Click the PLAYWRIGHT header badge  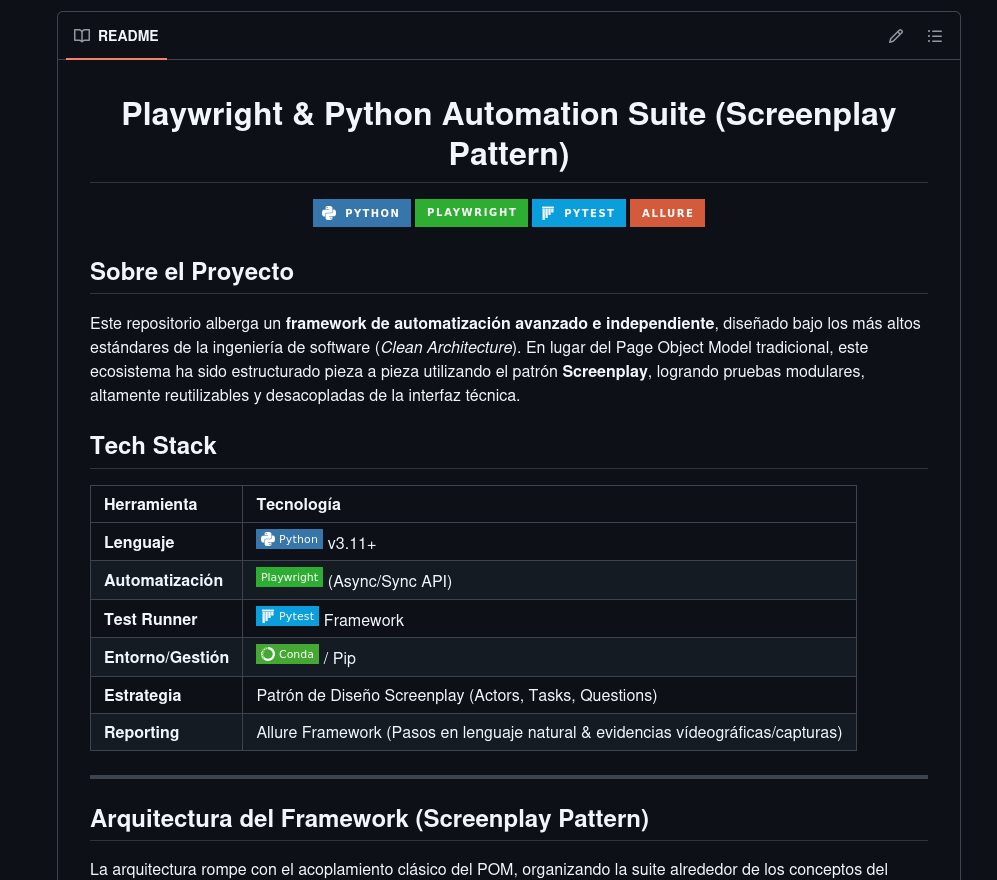coord(471,213)
